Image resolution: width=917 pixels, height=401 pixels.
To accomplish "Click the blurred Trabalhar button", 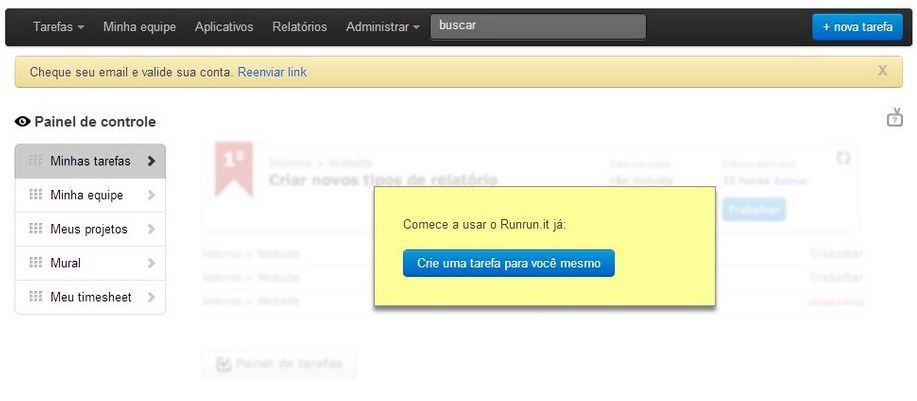I will (754, 209).
